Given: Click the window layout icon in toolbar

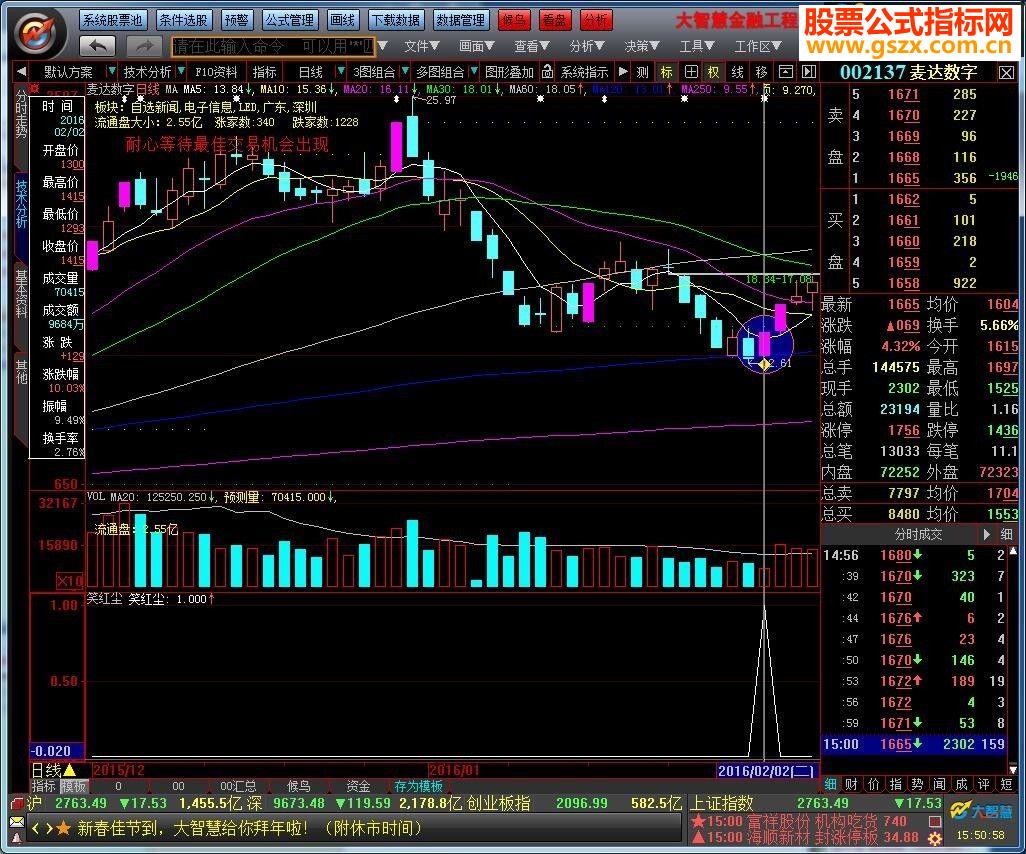Looking at the screenshot, I should pos(785,72).
